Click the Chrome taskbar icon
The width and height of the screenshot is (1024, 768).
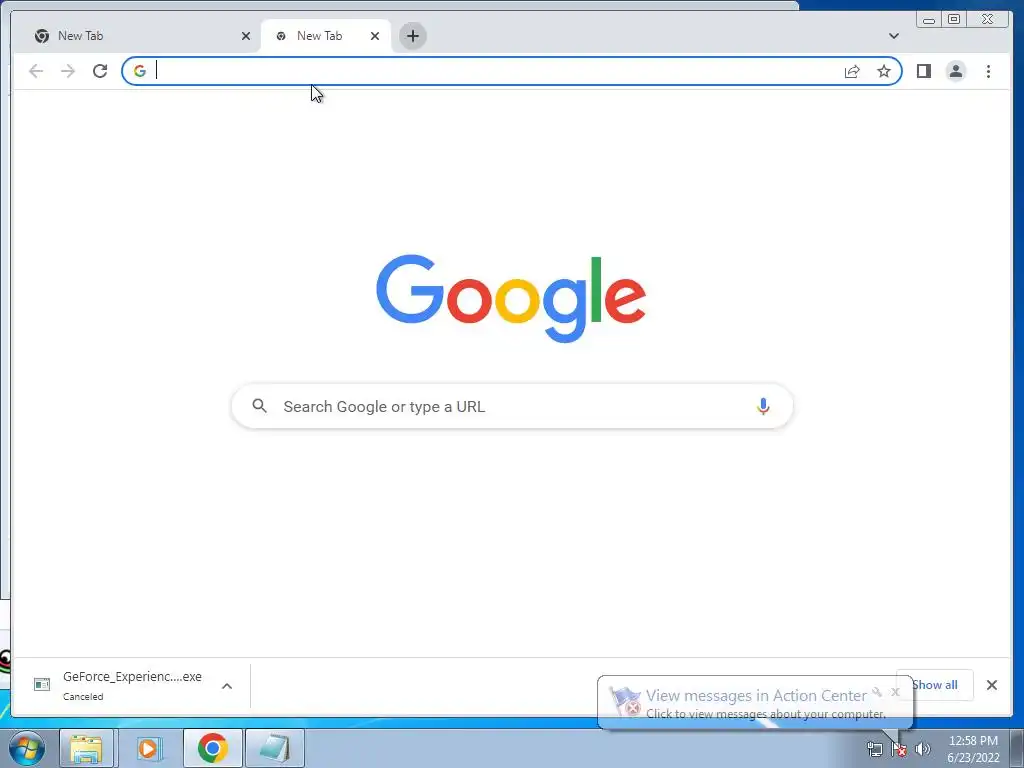pyautogui.click(x=212, y=748)
